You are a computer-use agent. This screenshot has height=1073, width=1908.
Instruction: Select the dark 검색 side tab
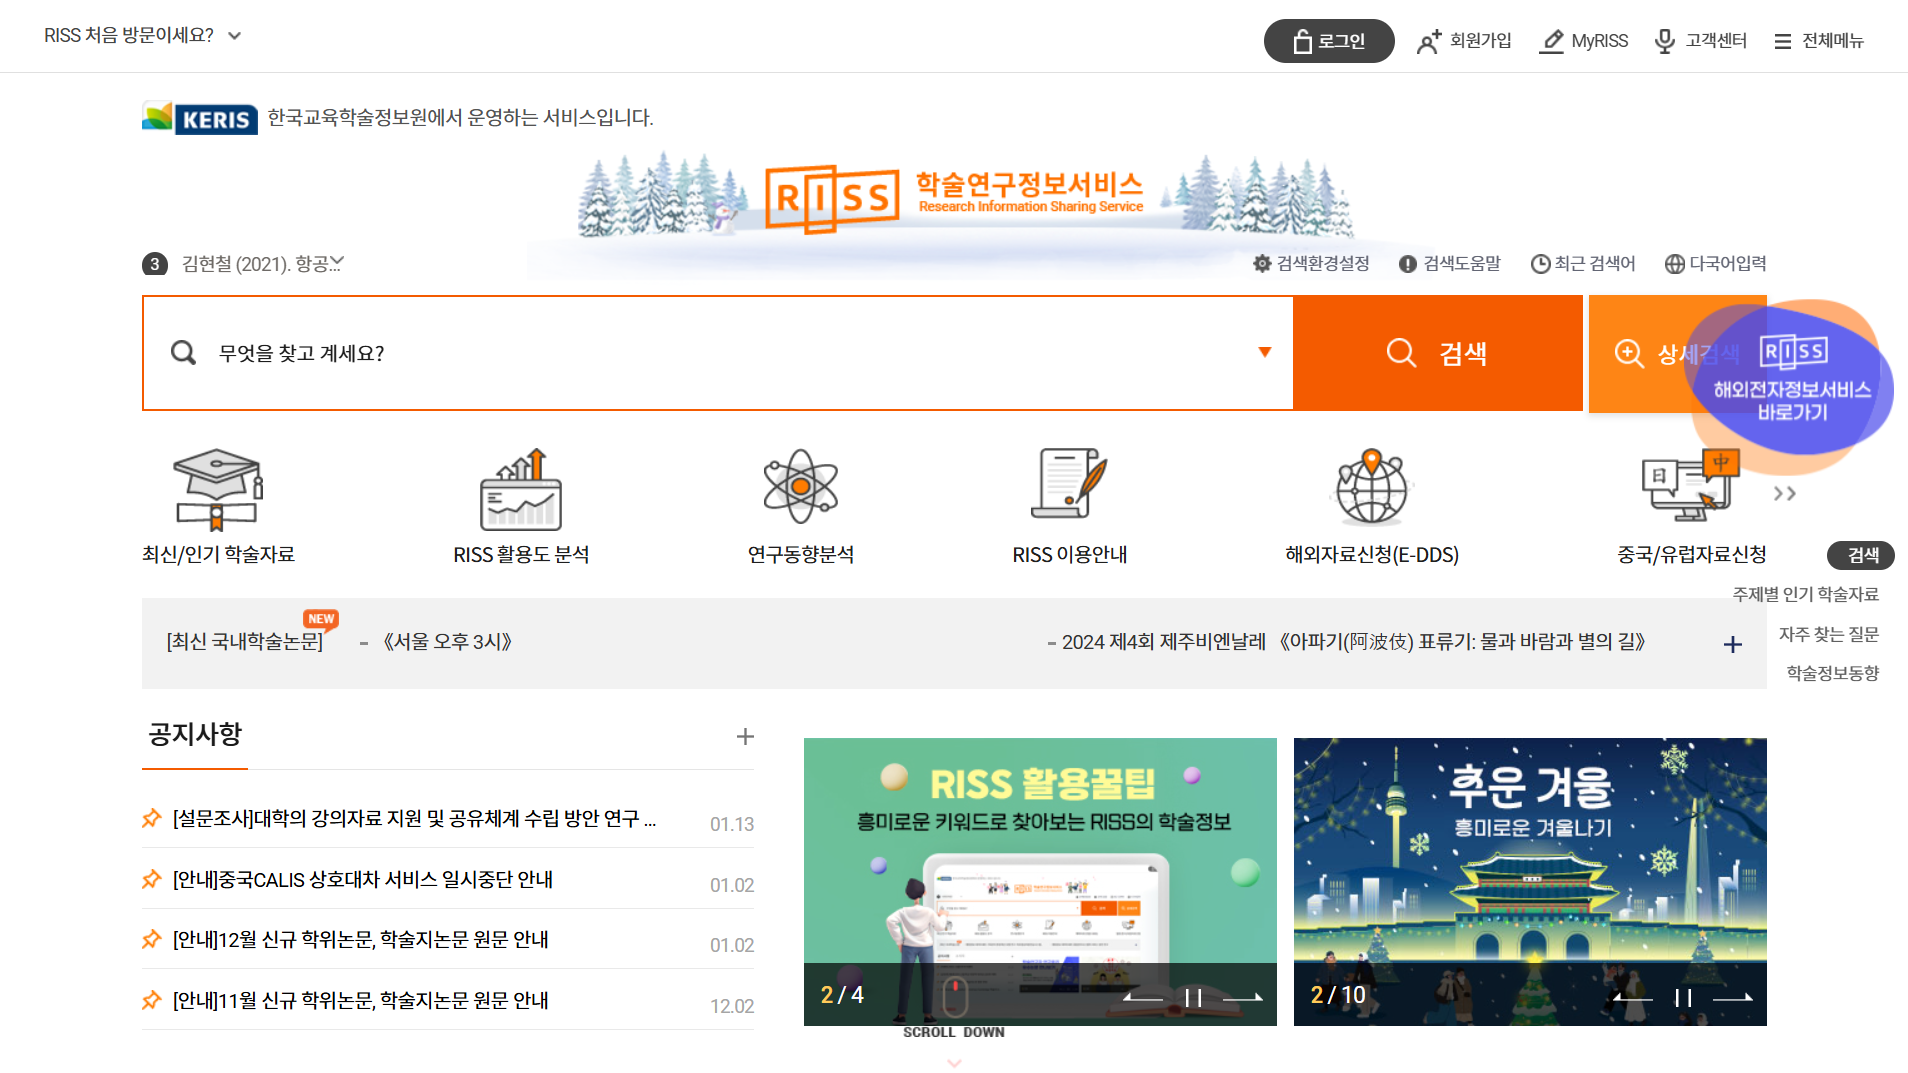point(1861,555)
